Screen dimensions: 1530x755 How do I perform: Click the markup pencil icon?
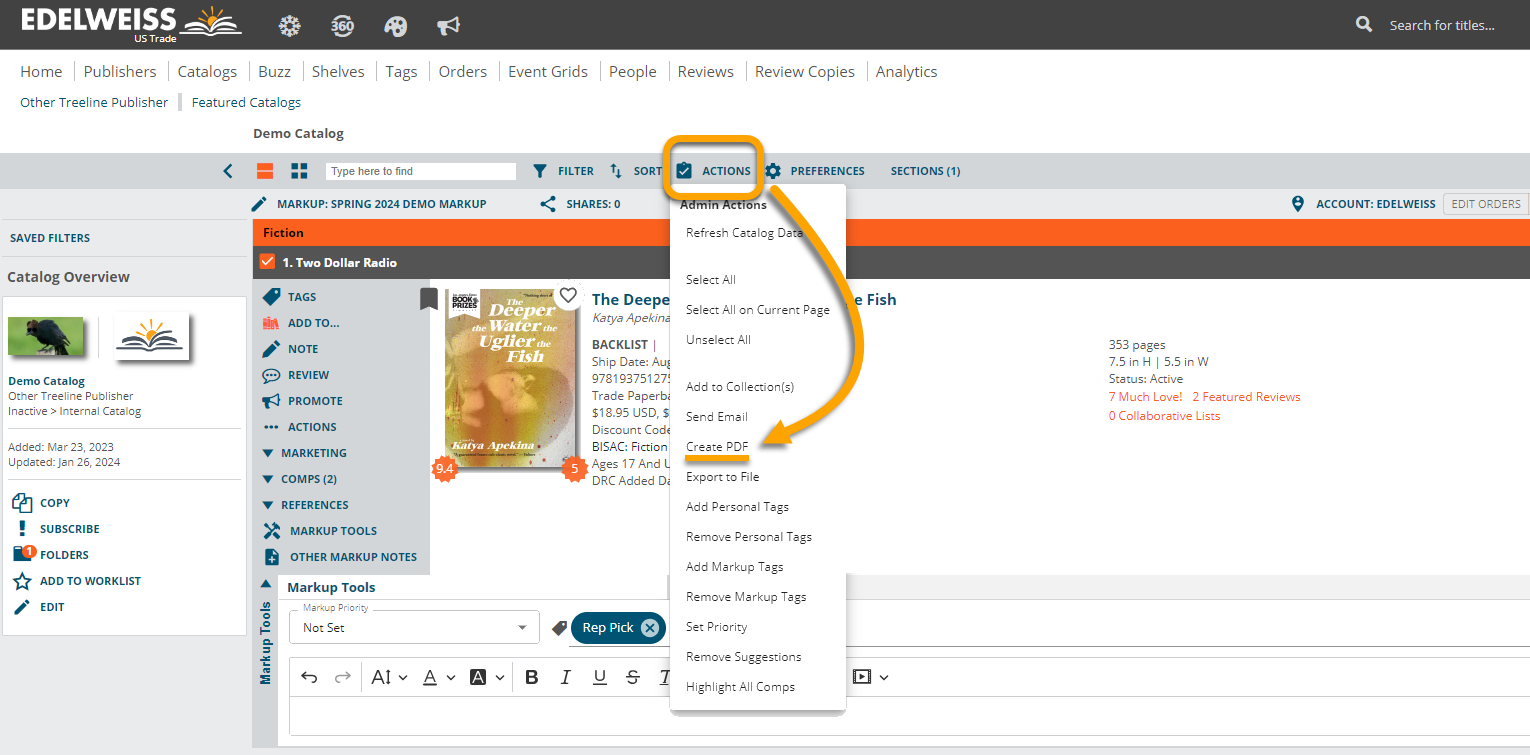coord(259,204)
